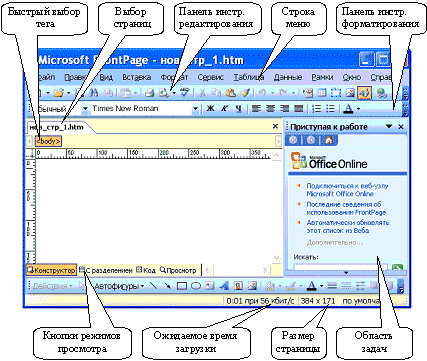Viewport: 427px width, 361px height.
Task: Insert a web component icon
Action: click(308, 93)
